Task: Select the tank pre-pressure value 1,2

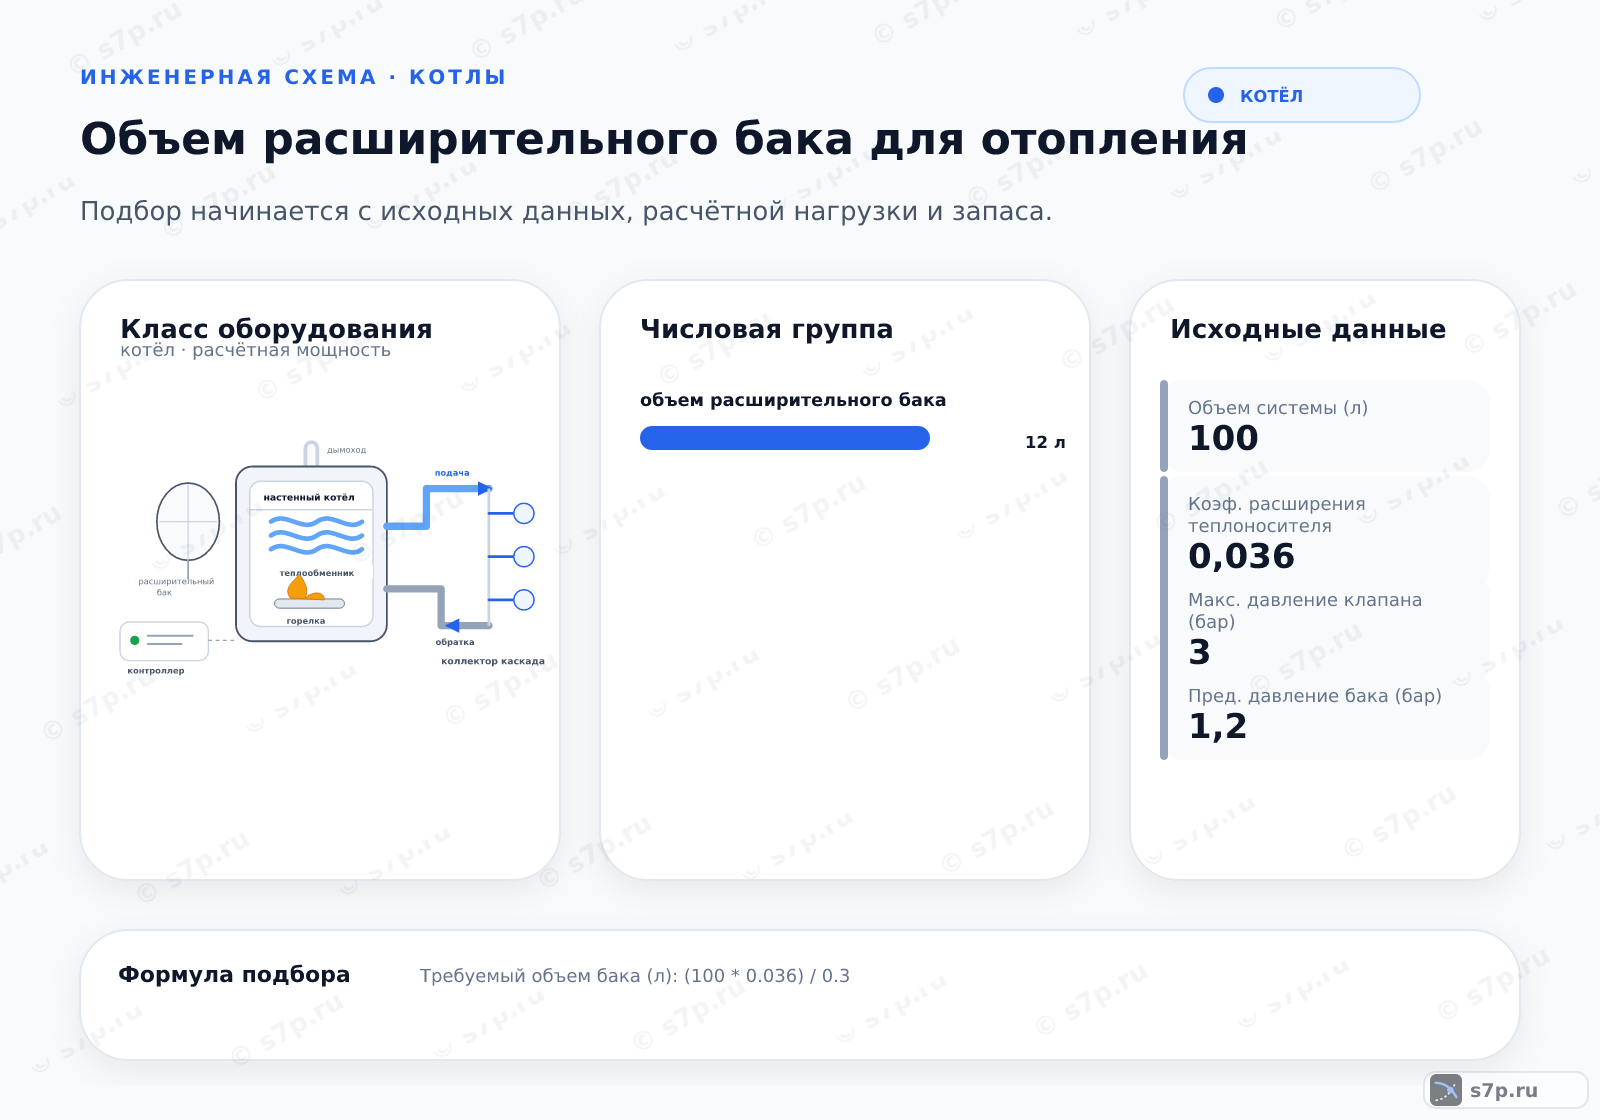Action: (1217, 726)
